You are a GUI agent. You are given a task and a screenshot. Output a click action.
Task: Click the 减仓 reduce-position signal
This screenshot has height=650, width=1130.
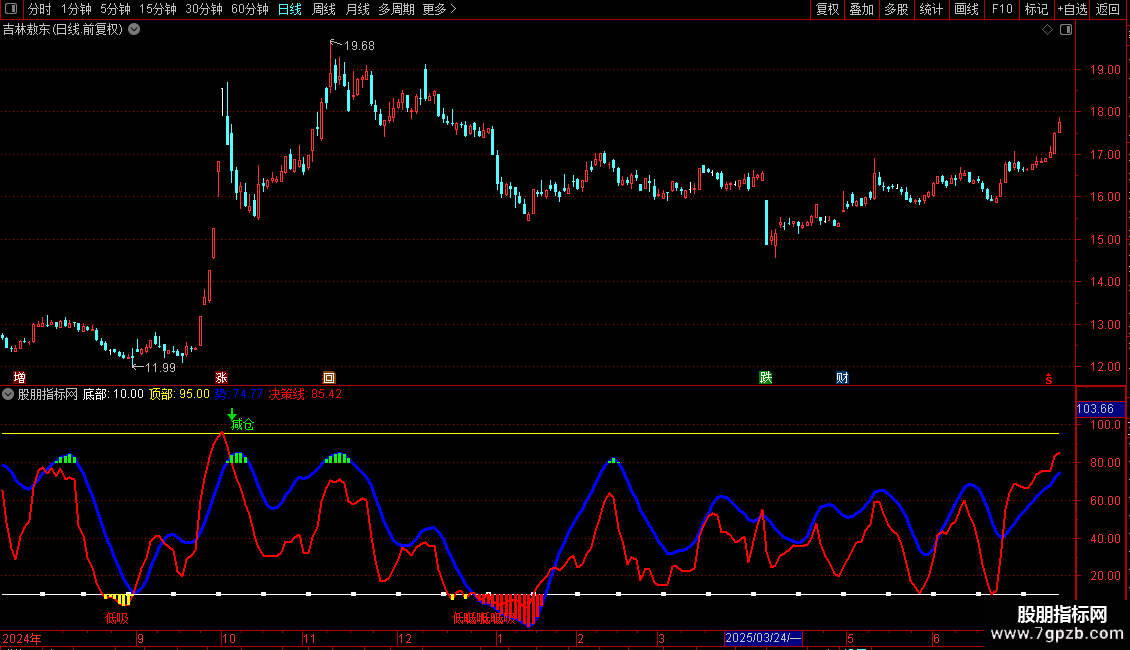coord(243,424)
